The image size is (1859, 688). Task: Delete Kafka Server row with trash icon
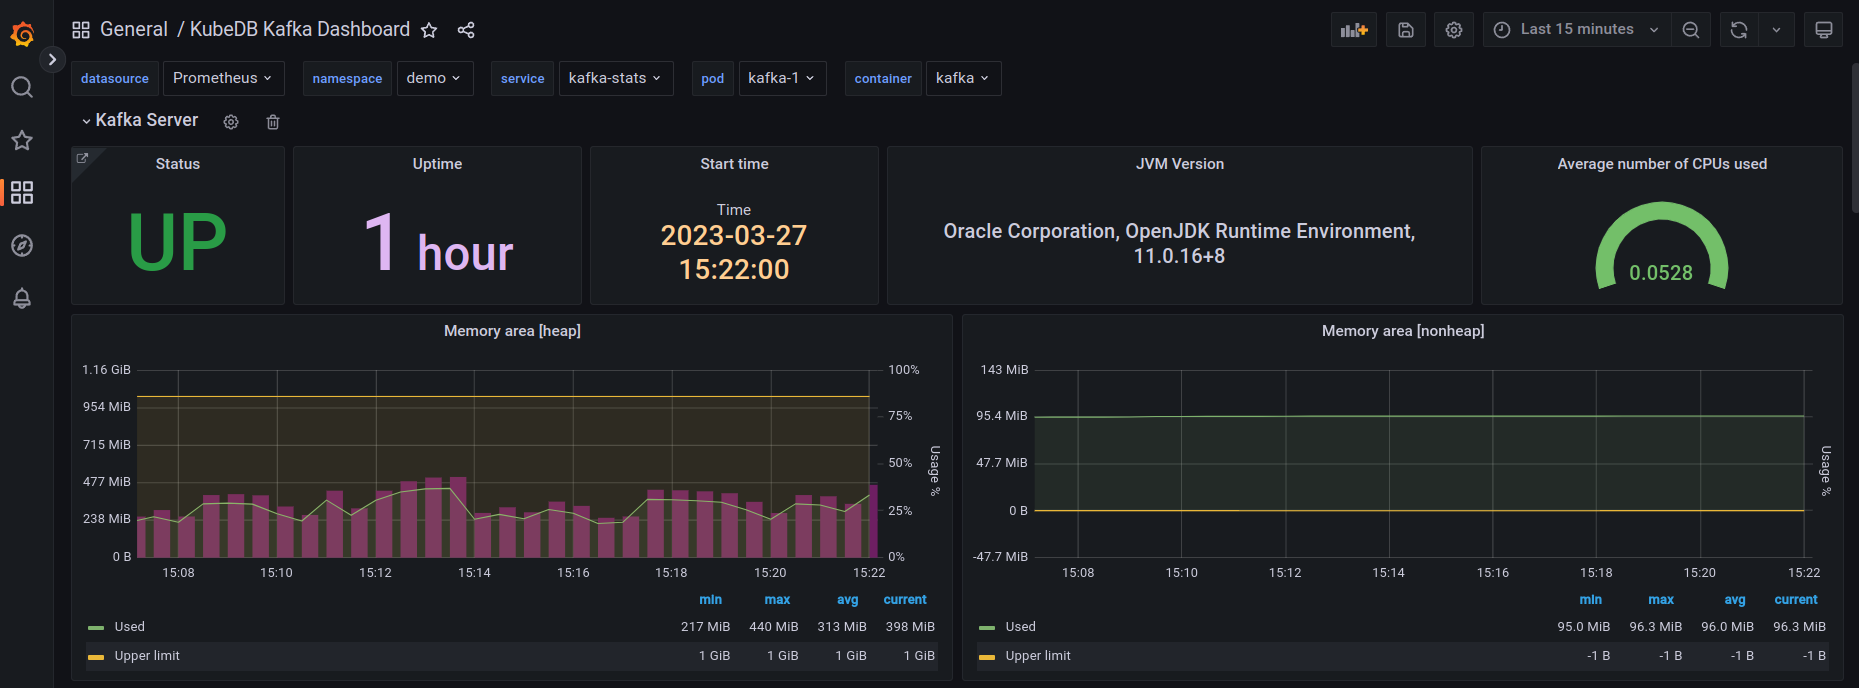[x=273, y=122]
